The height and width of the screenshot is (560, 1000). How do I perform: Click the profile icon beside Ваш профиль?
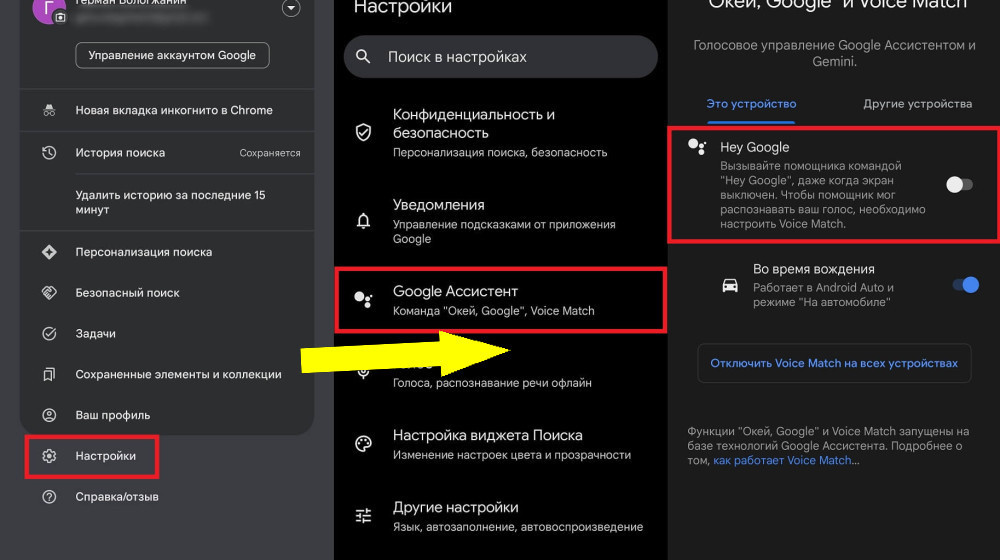point(49,415)
